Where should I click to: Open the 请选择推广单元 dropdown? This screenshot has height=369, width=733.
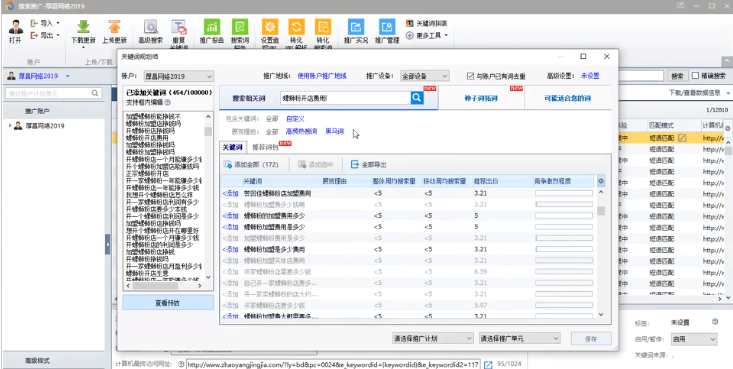point(519,338)
